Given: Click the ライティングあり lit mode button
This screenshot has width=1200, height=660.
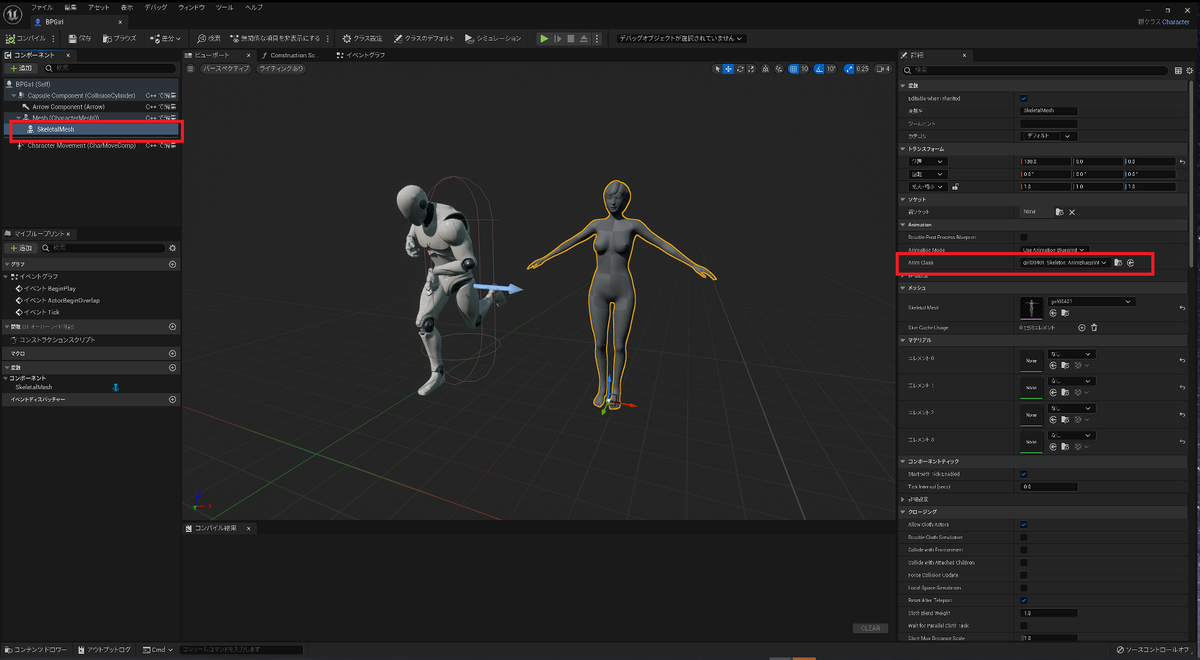Looking at the screenshot, I should (x=282, y=69).
